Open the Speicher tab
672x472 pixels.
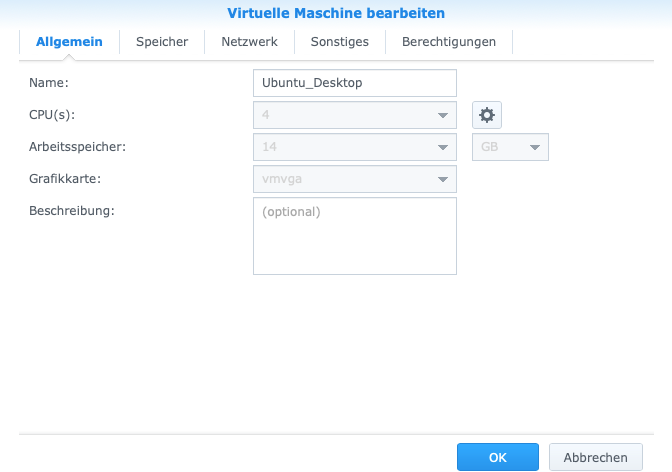[x=162, y=42]
